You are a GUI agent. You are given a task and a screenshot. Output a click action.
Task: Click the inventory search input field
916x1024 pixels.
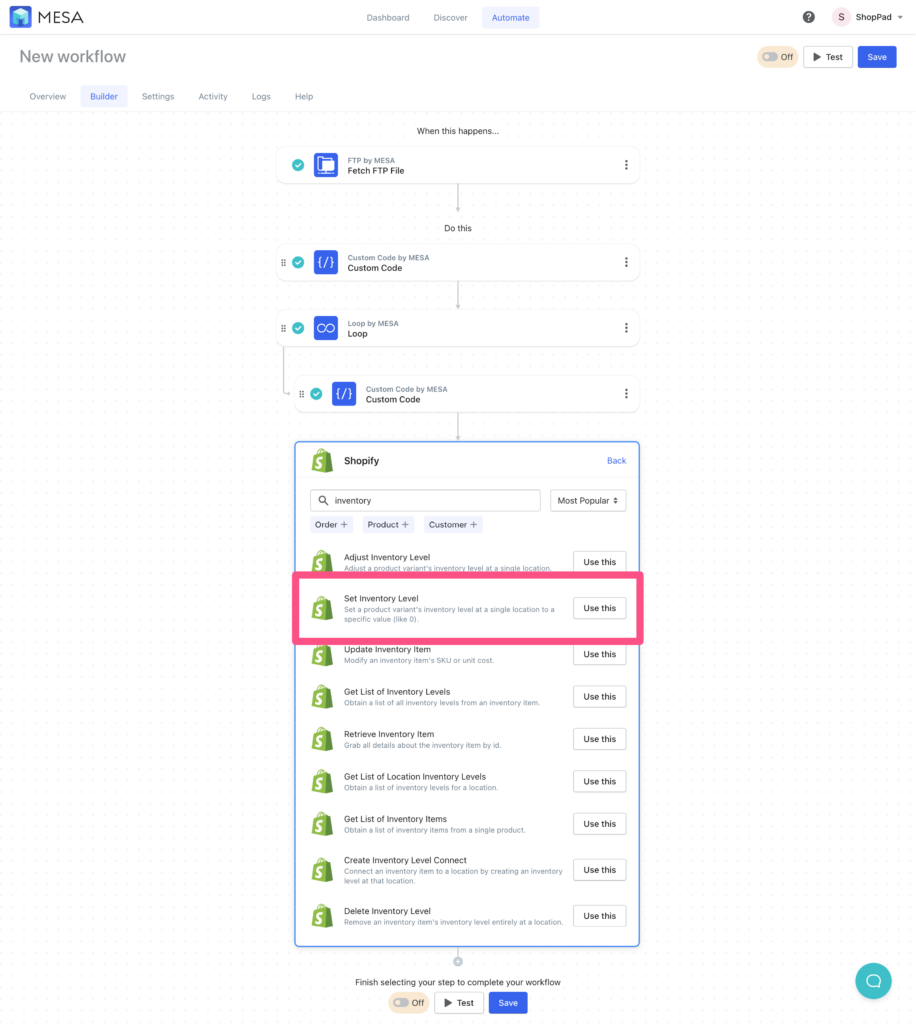click(424, 499)
